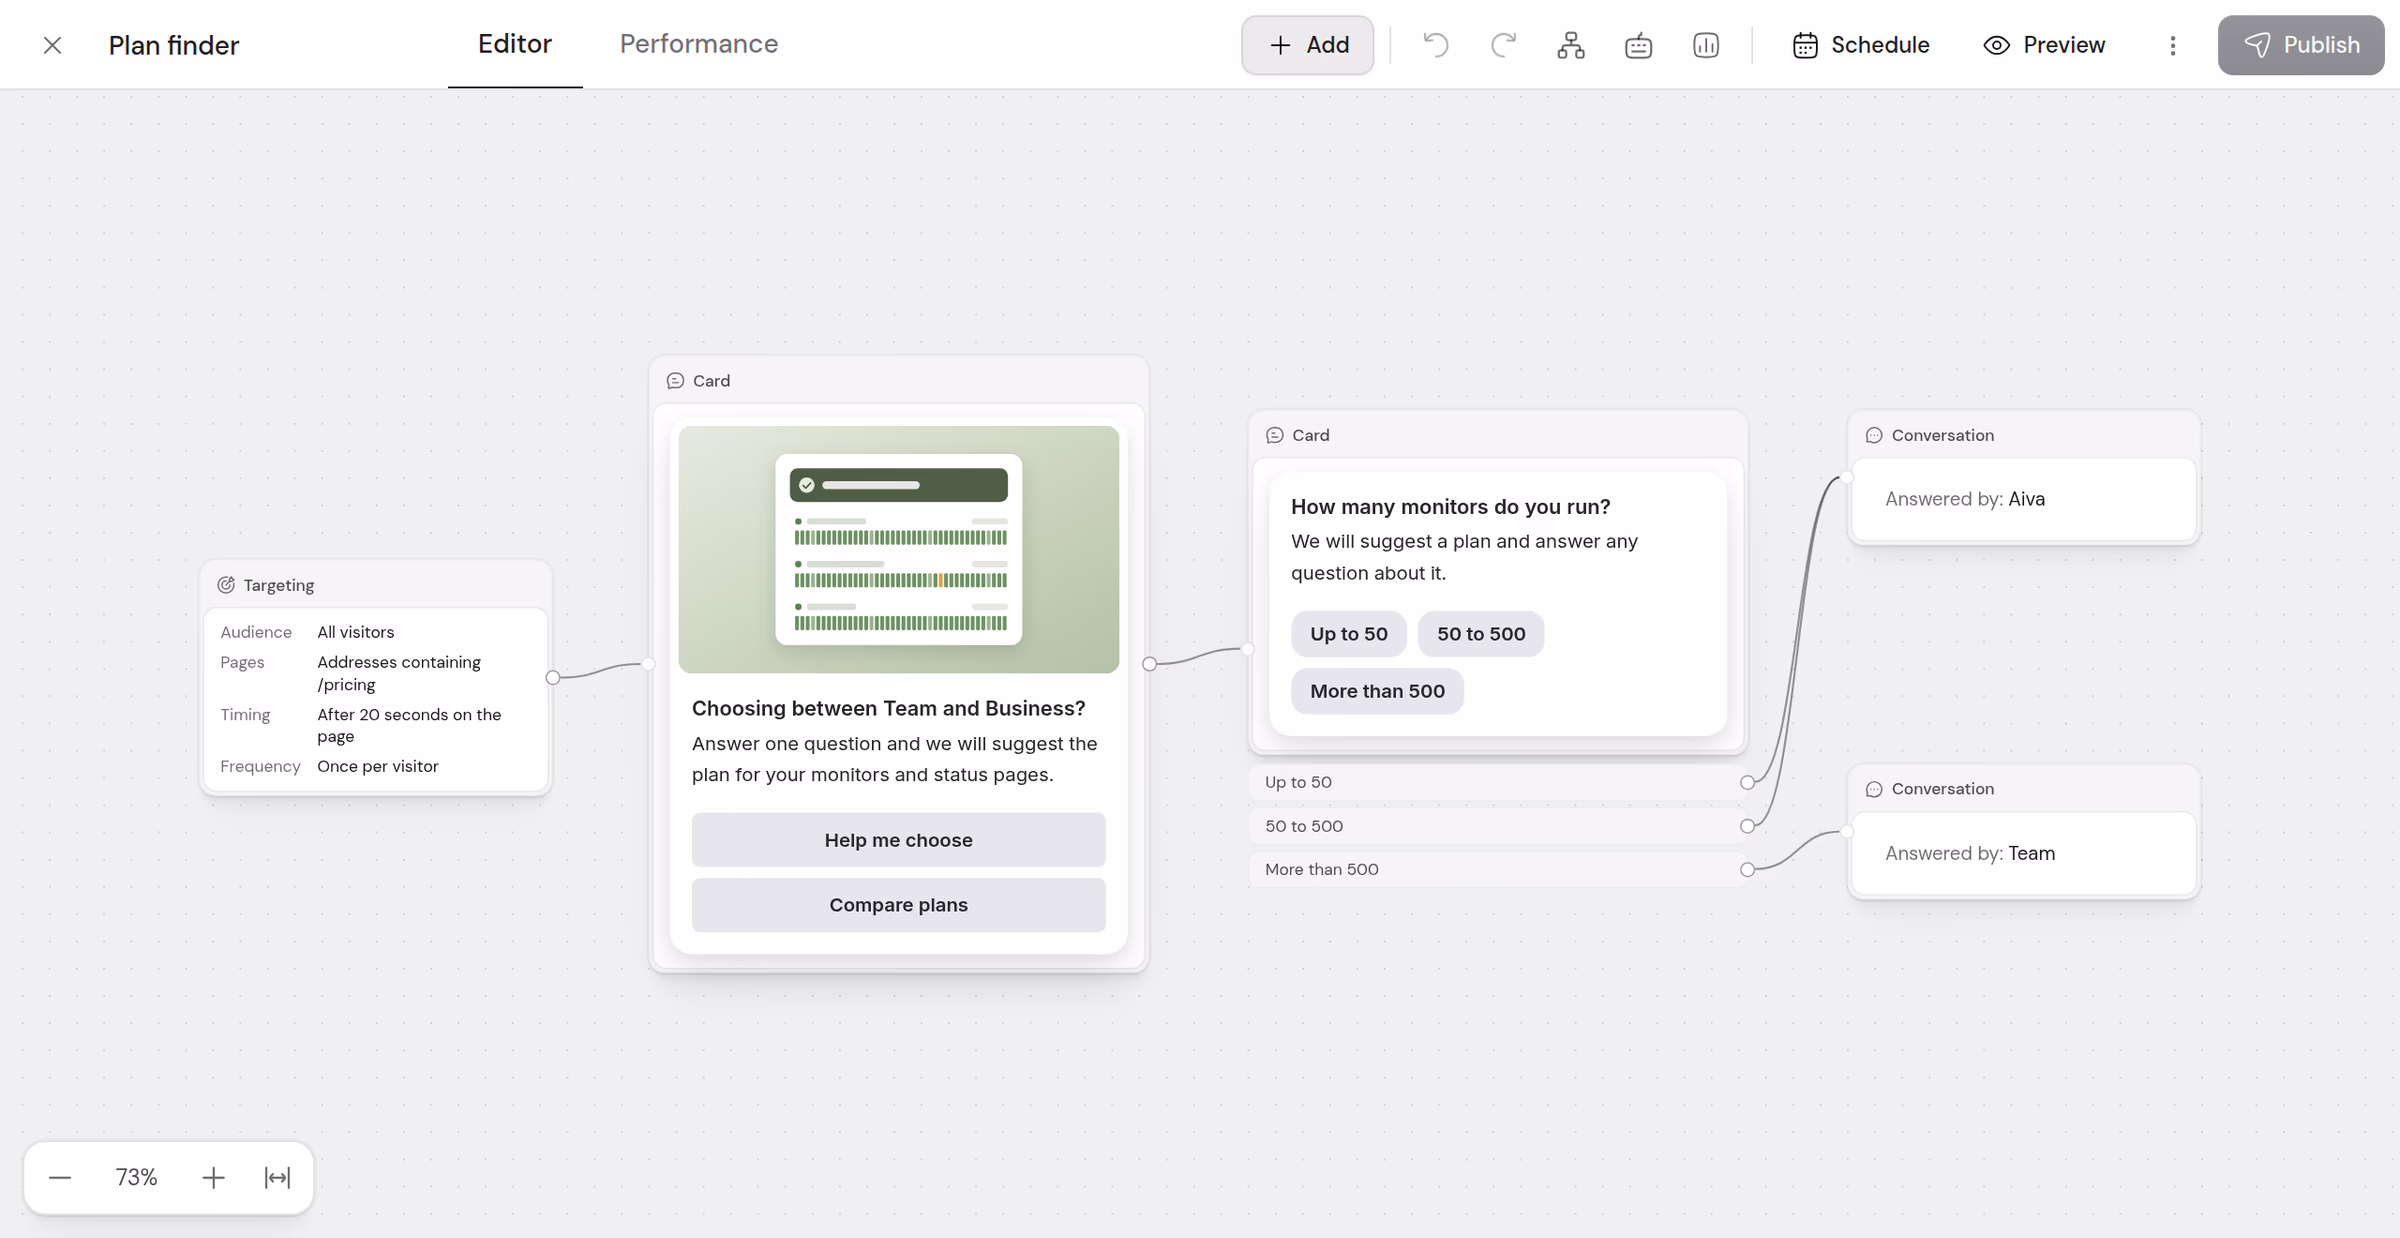Click the undo arrow icon
Screen dimensions: 2400x1238
[x=1436, y=45]
